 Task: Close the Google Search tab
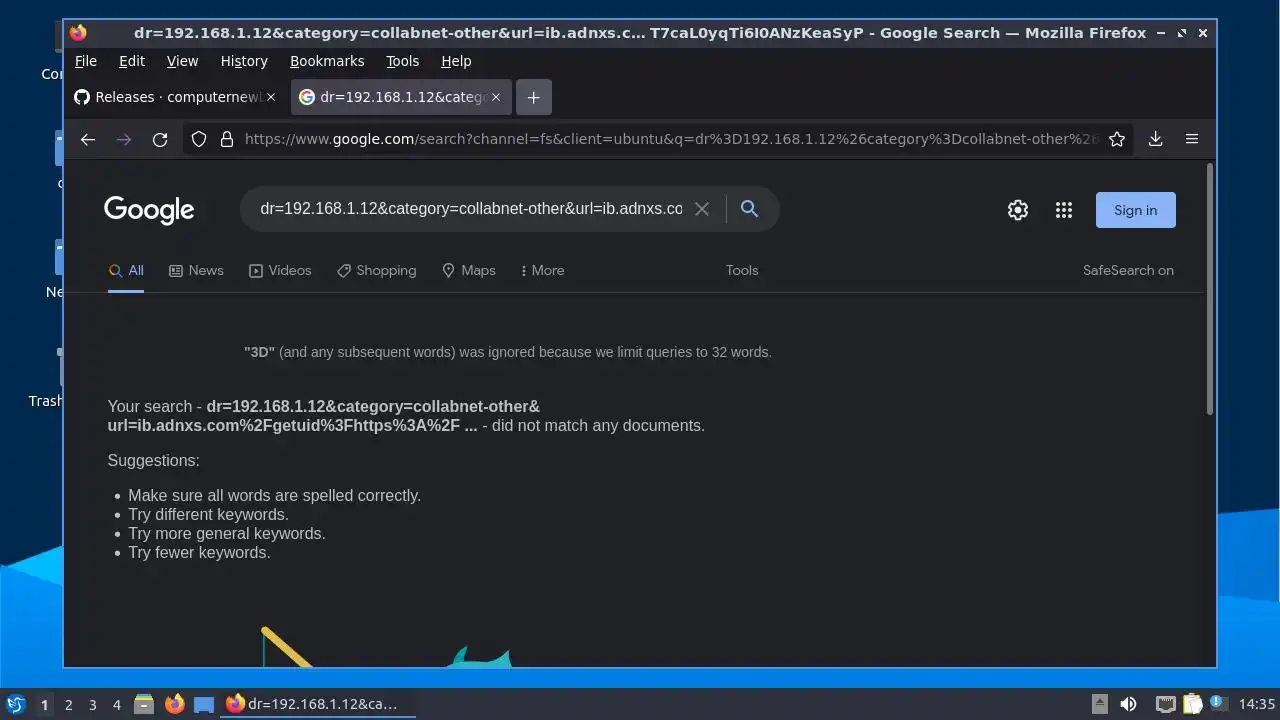tap(496, 97)
